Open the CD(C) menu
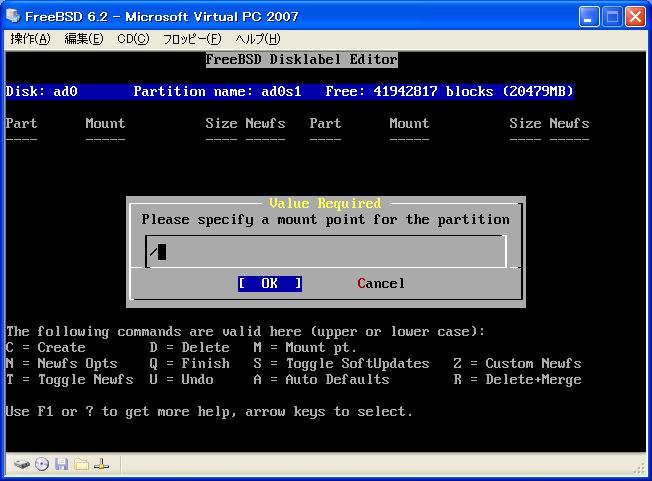Screen dimensions: 652x481 click(133, 39)
